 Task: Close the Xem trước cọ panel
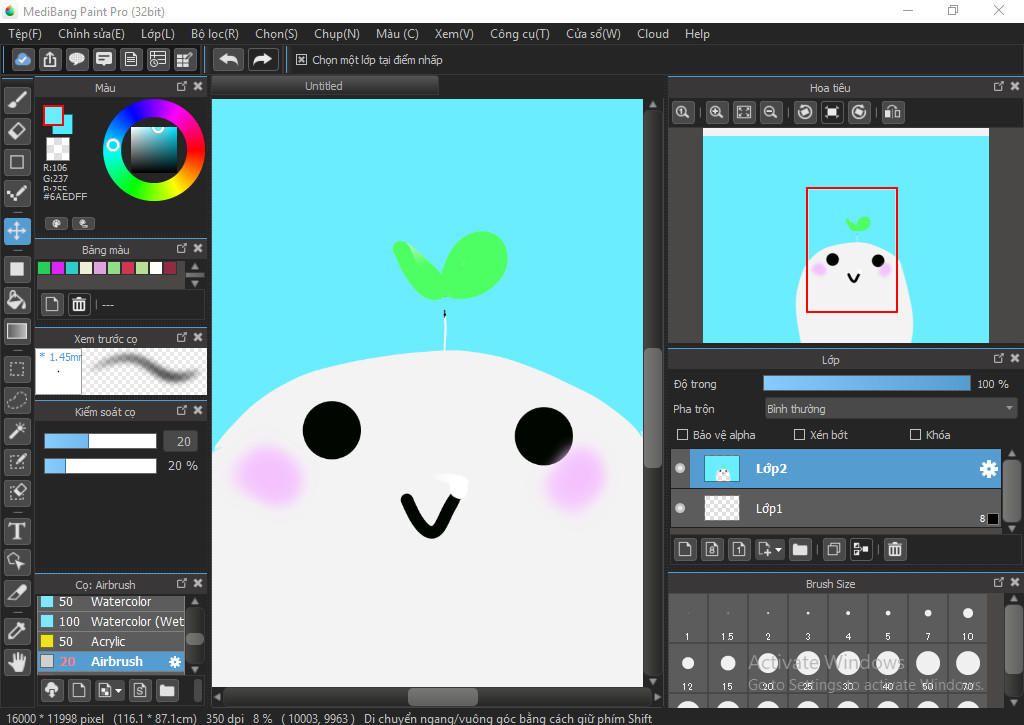point(198,337)
